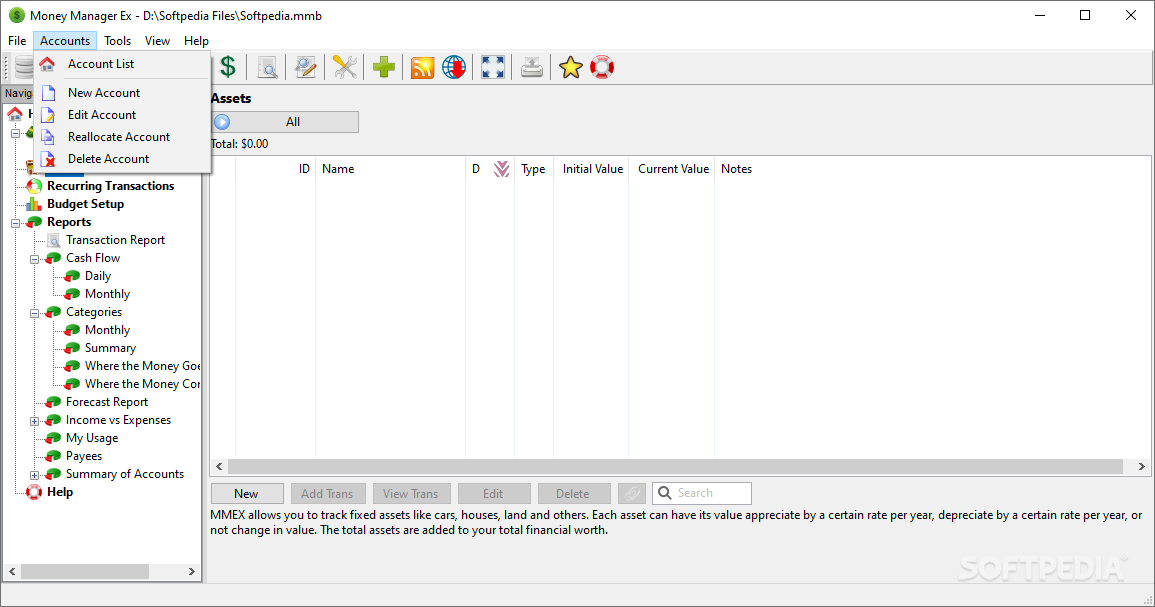Choose Reallocate Account menu entry
This screenshot has width=1155, height=607.
coord(122,137)
